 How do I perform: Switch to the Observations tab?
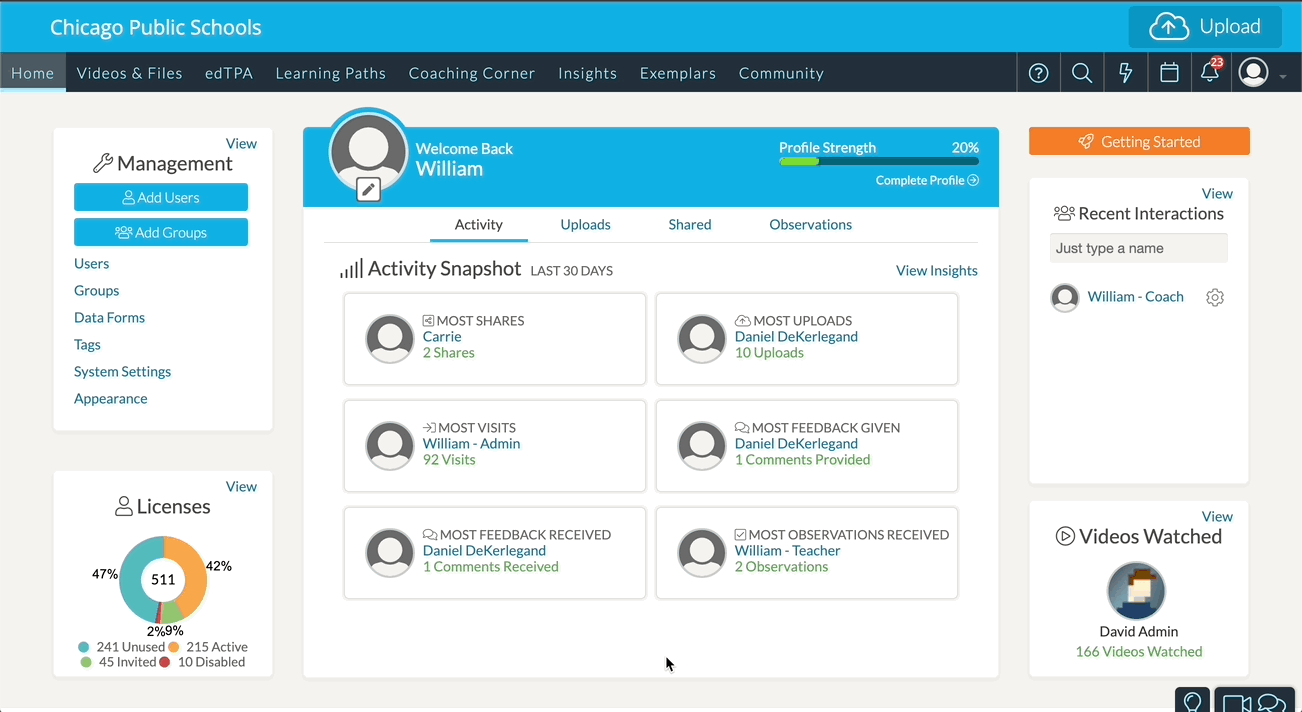(x=810, y=225)
